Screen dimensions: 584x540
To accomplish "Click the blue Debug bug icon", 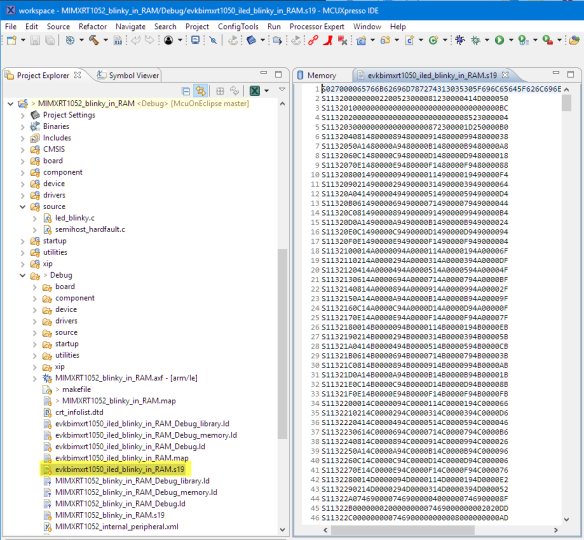I will (460, 40).
